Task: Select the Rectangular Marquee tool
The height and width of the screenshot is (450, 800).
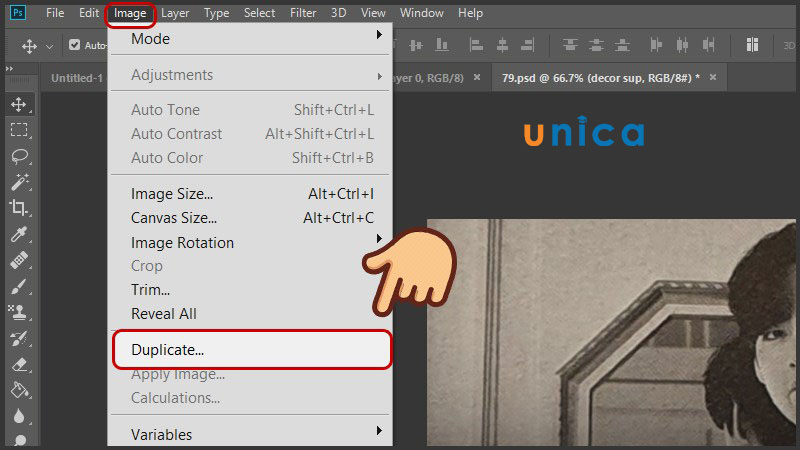Action: (18, 130)
